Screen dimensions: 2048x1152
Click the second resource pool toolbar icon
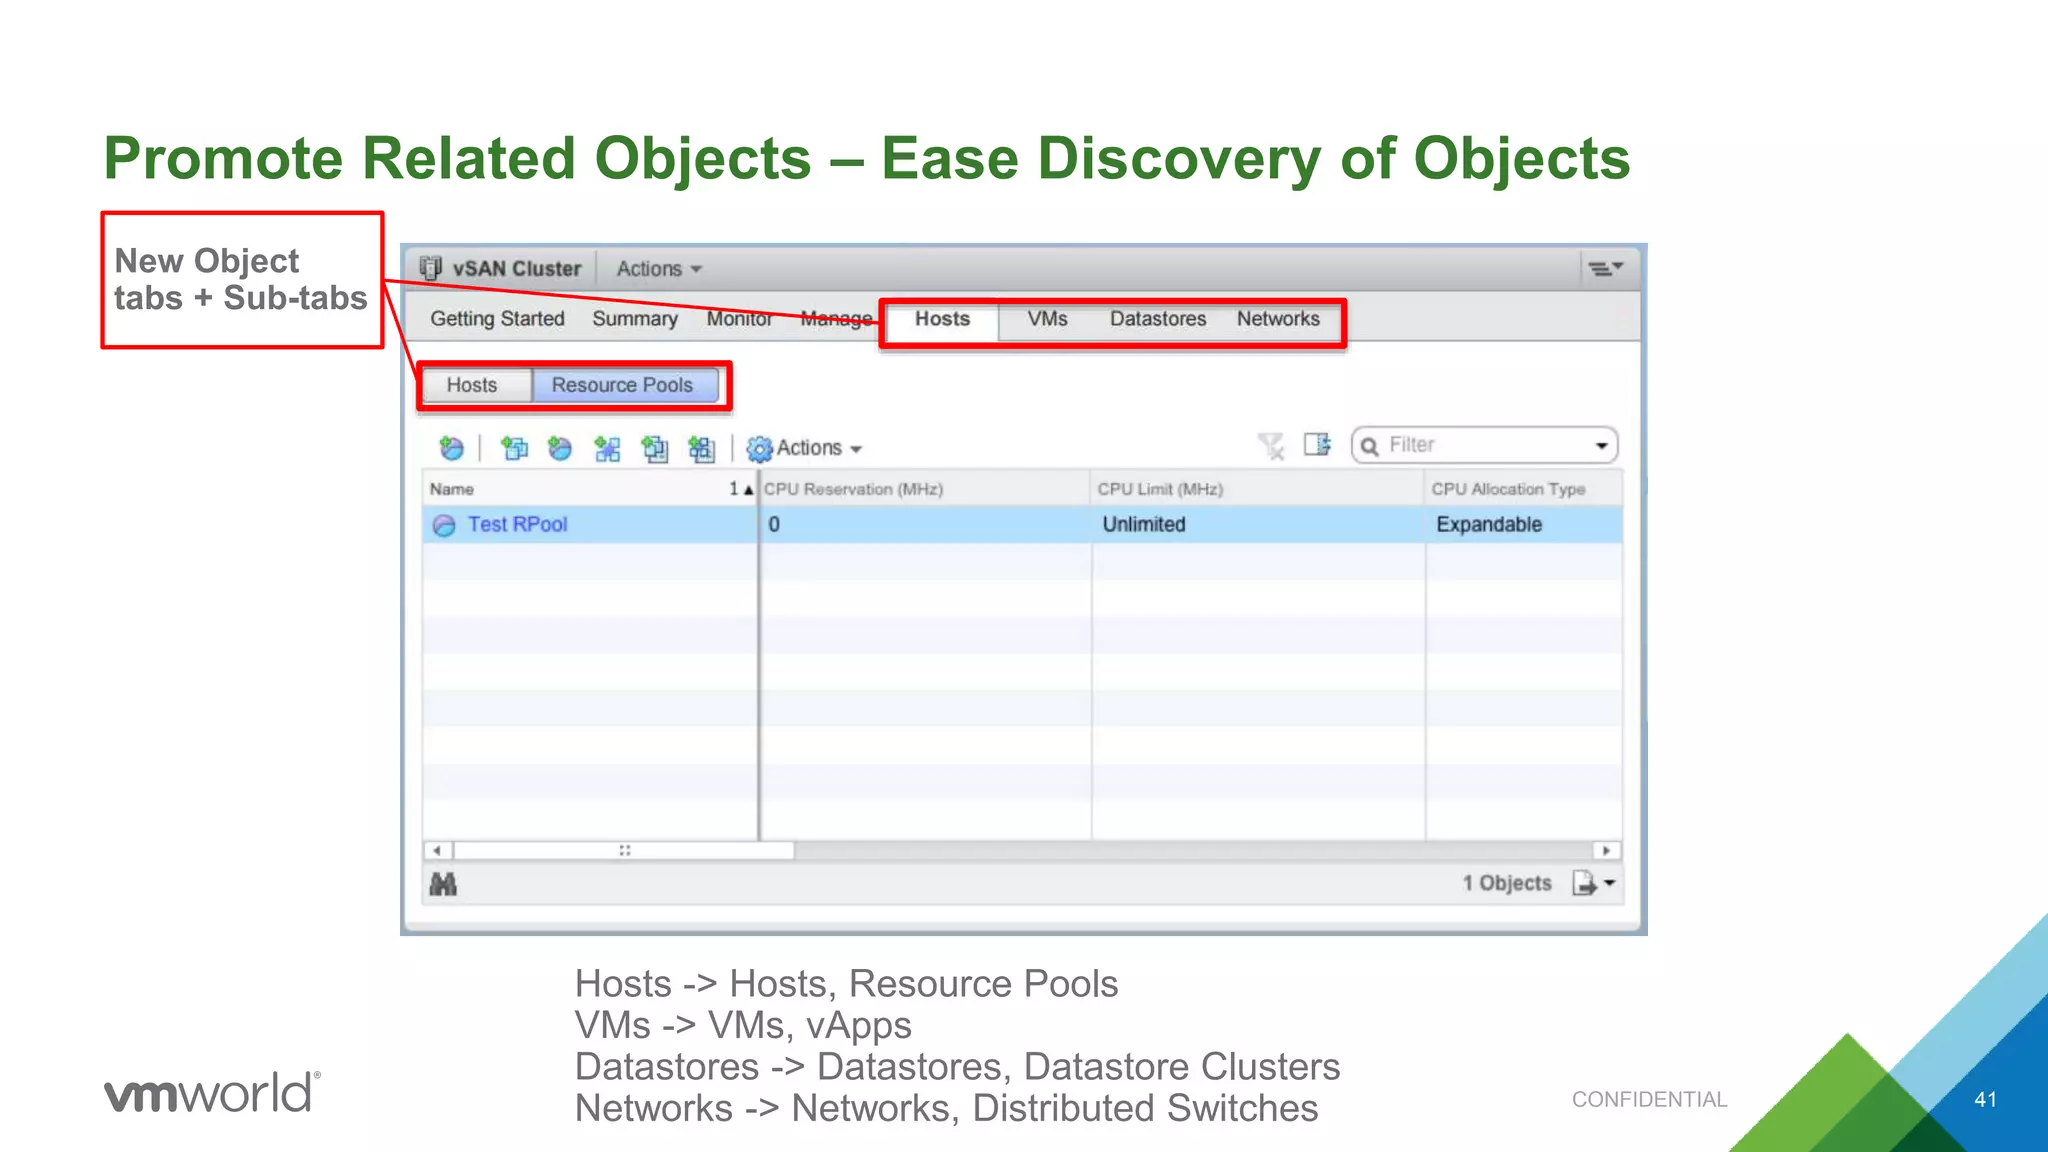point(560,448)
